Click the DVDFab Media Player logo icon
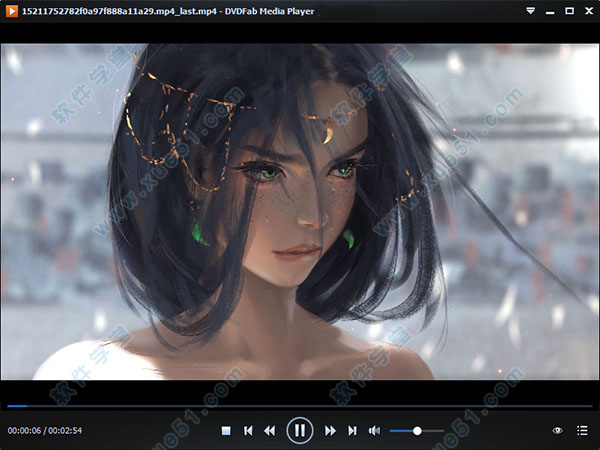Image resolution: width=600 pixels, height=450 pixels. point(12,11)
